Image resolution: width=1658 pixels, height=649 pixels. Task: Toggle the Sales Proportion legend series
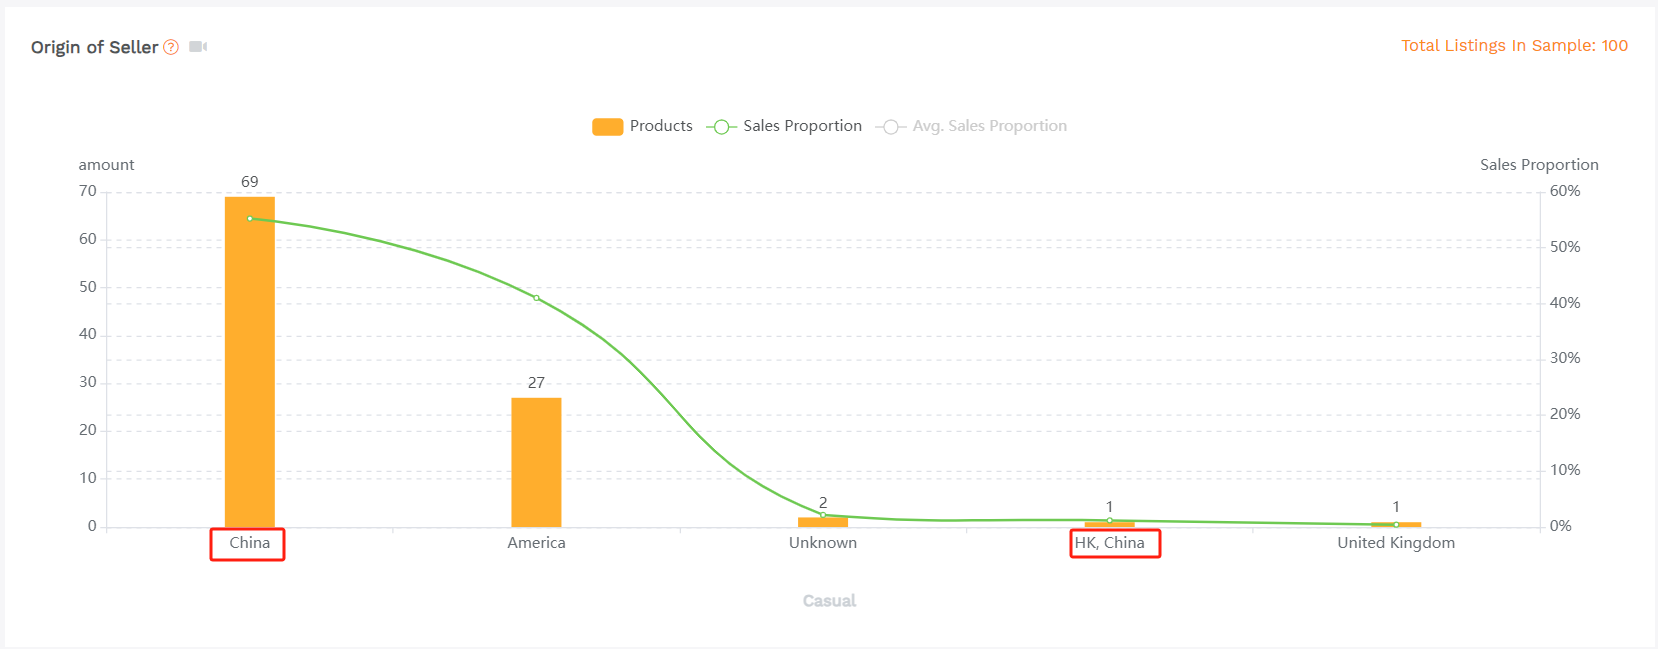(x=784, y=126)
